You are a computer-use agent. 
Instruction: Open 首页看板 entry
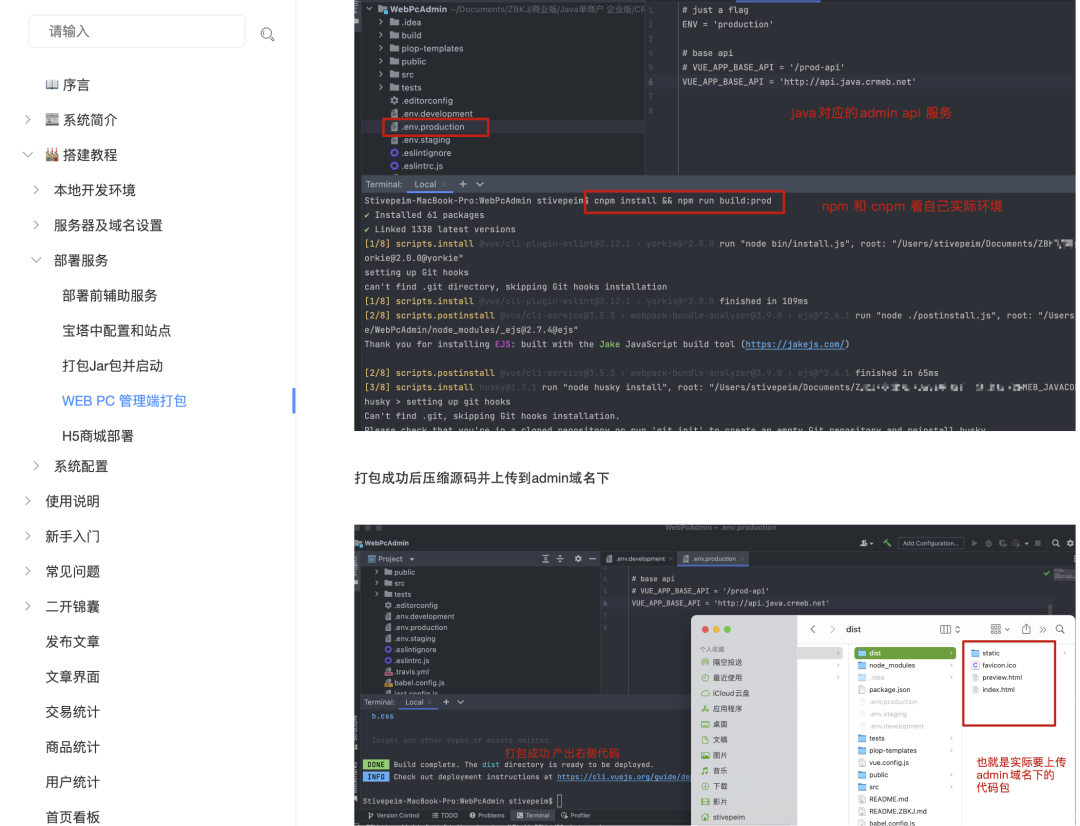(72, 817)
